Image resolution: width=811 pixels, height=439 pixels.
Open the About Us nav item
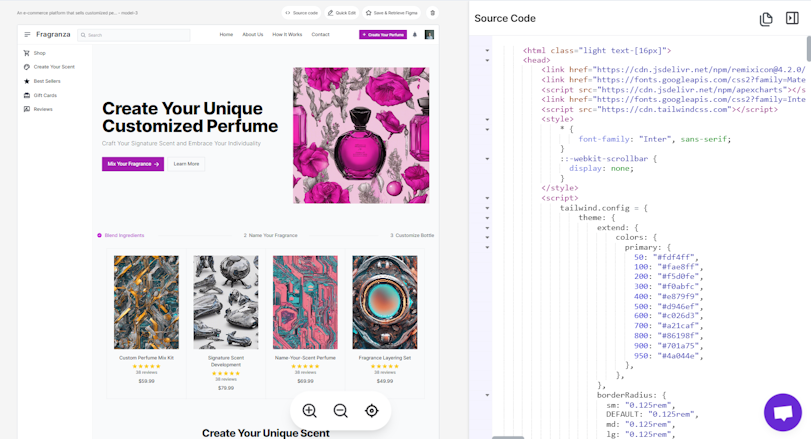point(253,35)
